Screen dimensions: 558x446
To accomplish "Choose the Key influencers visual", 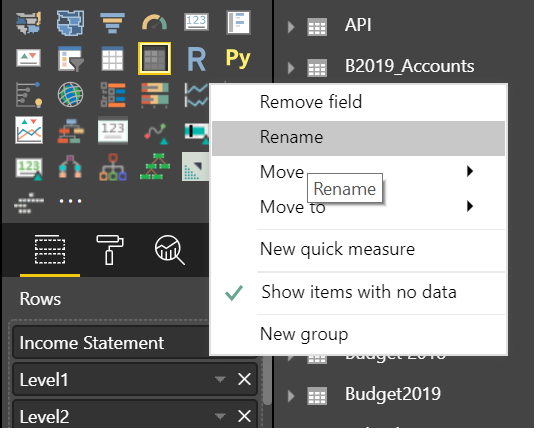I will pyautogui.click(x=28, y=95).
